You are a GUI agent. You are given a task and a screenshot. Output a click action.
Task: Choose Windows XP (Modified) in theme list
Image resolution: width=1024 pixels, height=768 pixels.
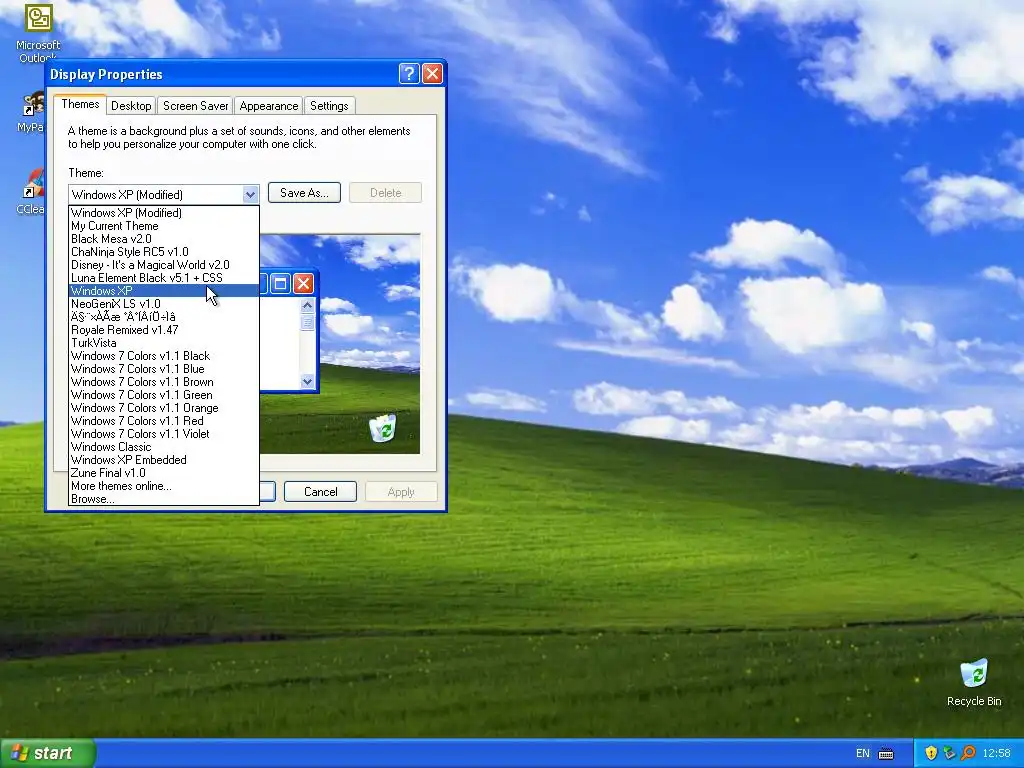163,213
